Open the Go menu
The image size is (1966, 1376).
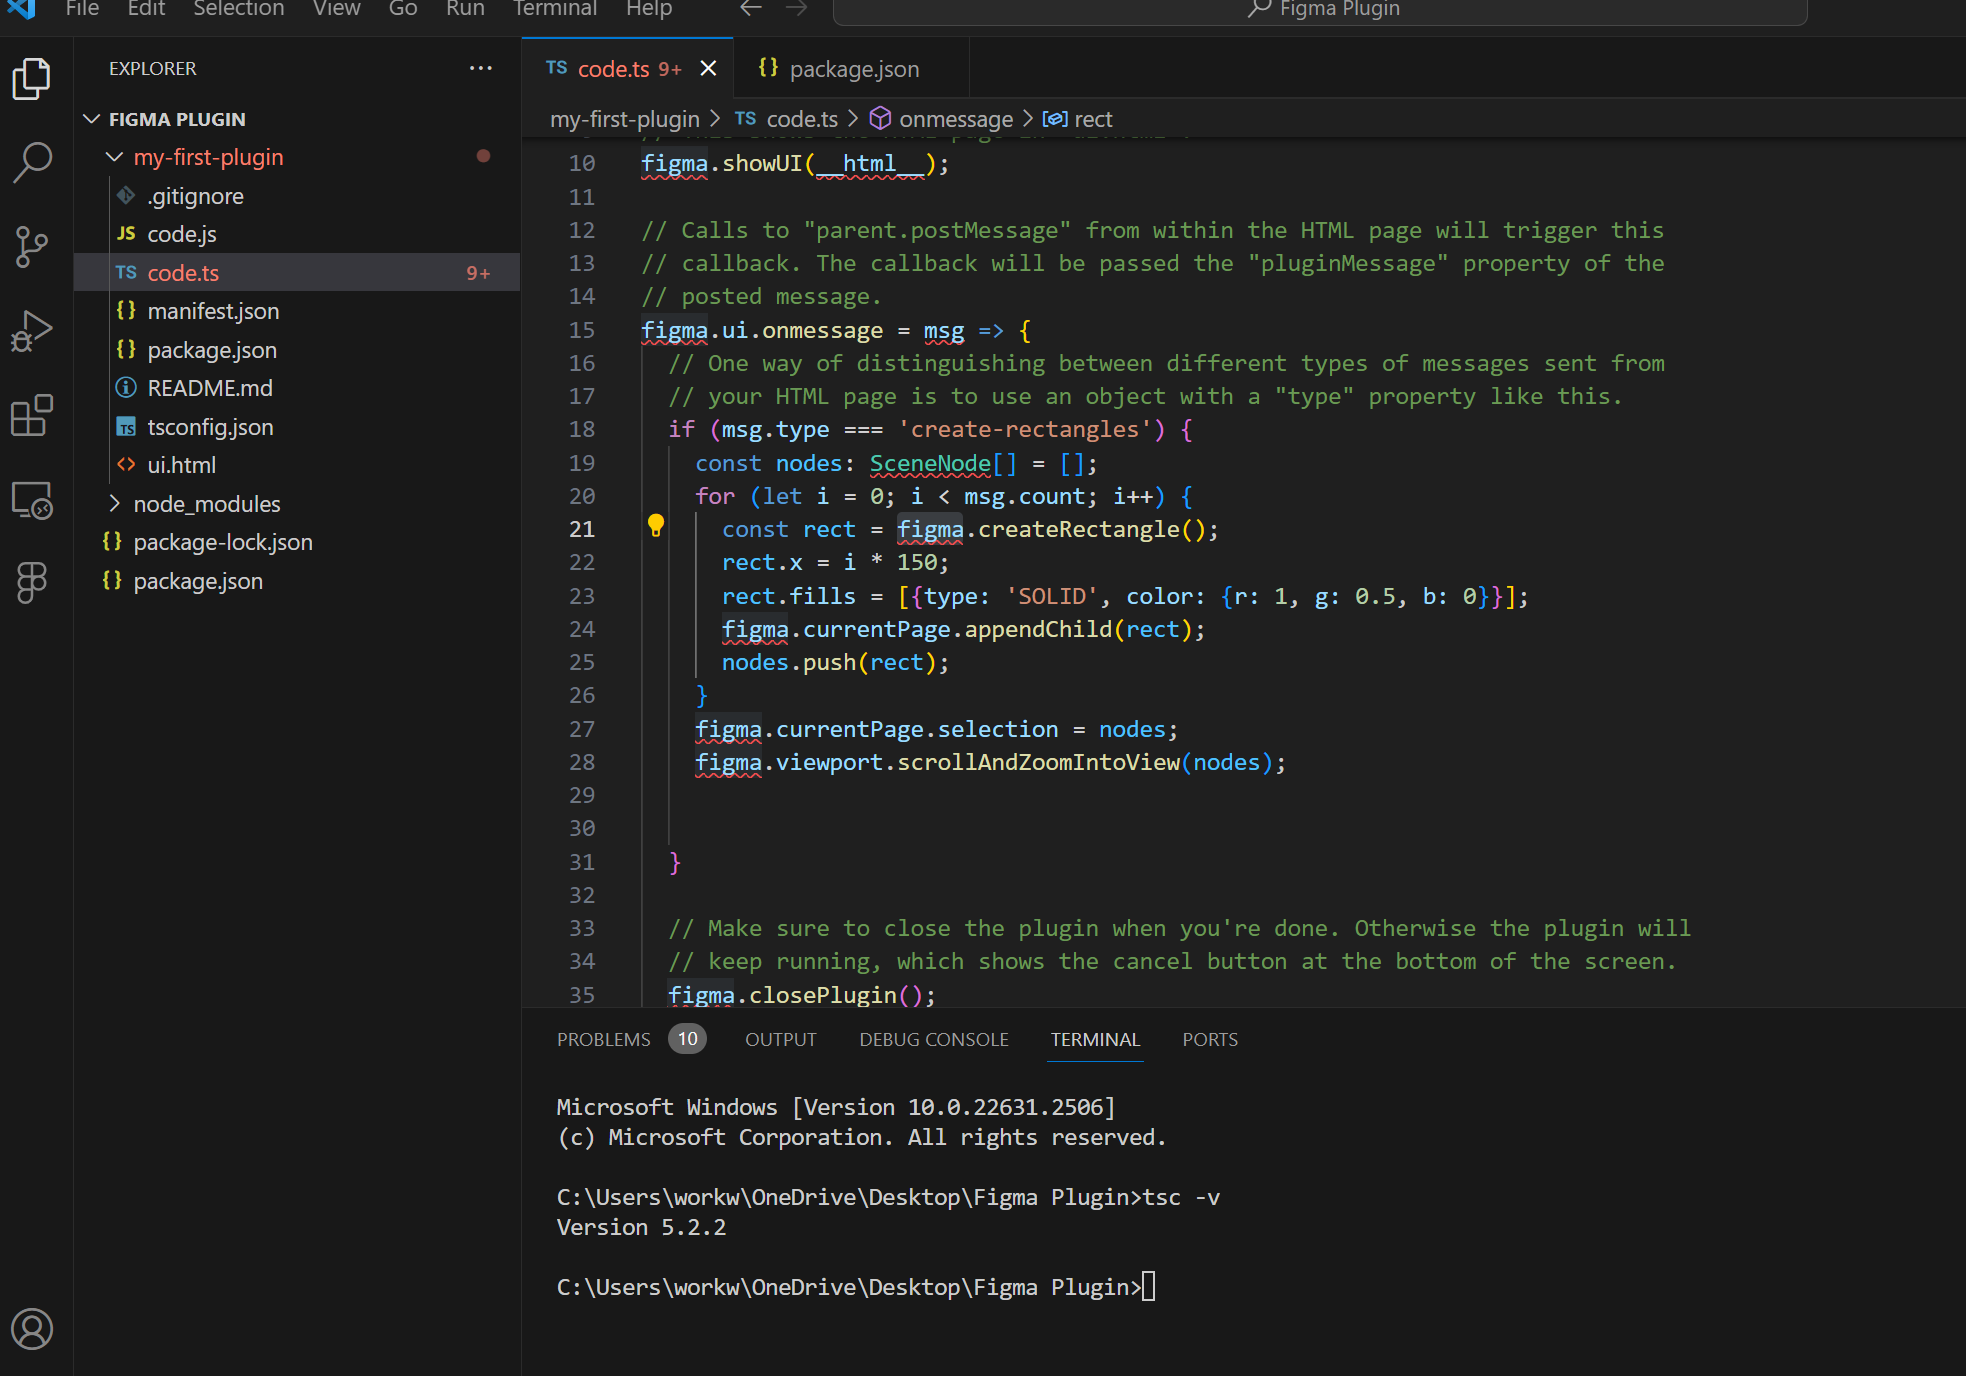pos(403,9)
